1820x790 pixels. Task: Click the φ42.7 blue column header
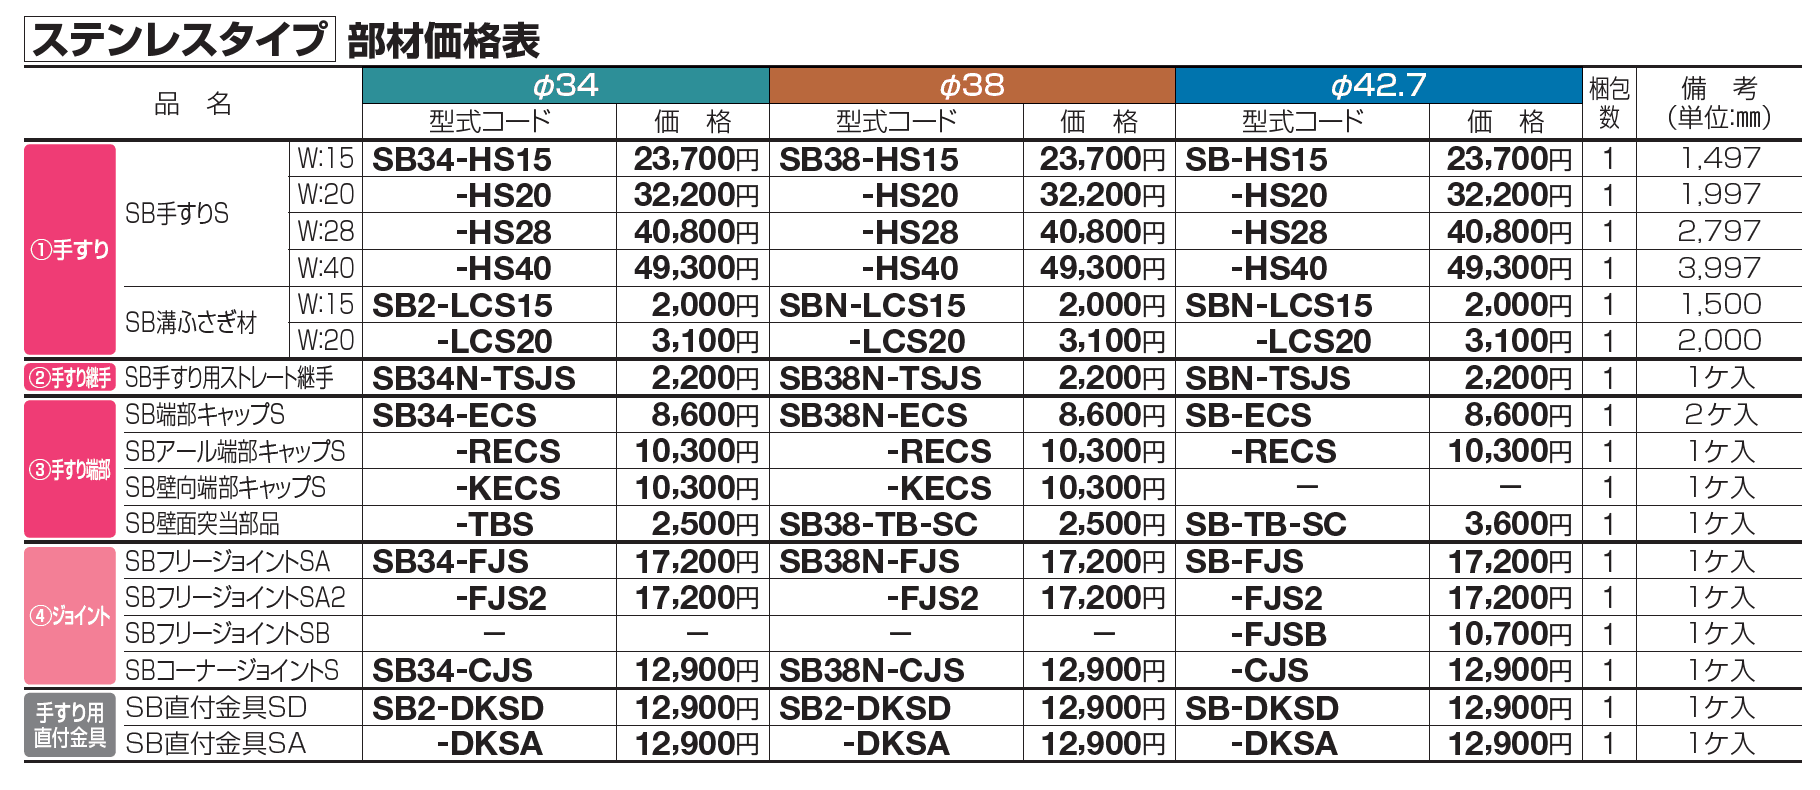[1377, 86]
